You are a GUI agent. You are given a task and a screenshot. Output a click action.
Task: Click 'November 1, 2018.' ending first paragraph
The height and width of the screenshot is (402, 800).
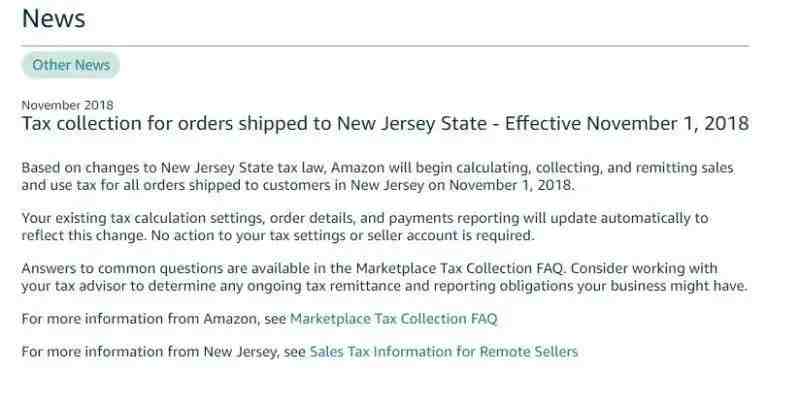tap(511, 185)
